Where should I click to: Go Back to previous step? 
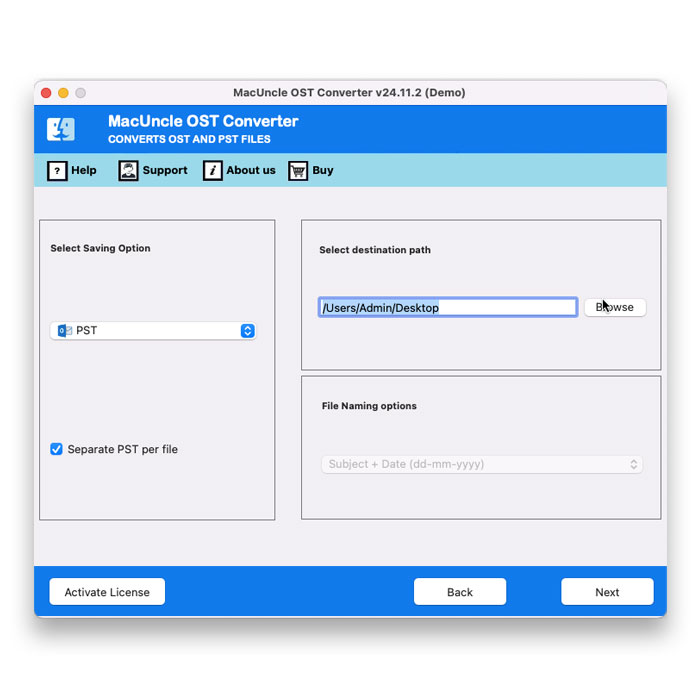click(x=460, y=592)
